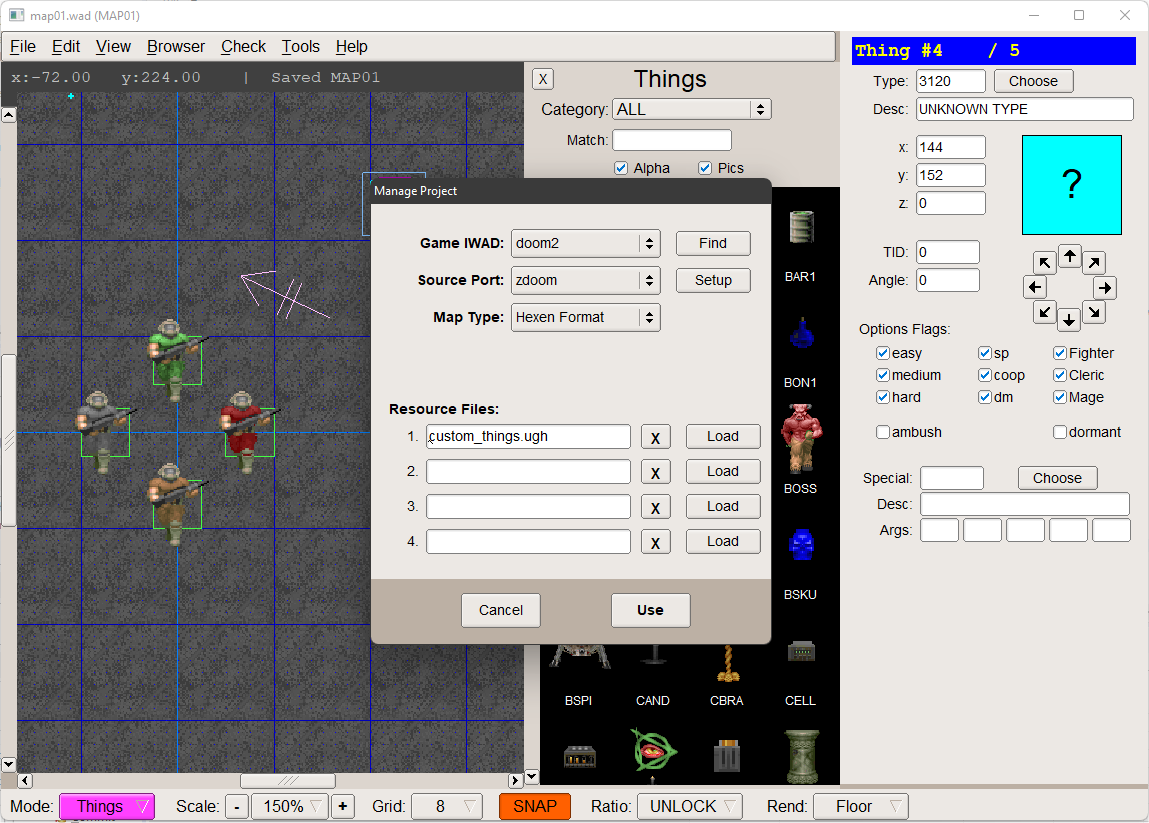Pick the BON1 blue potion thing
The image size is (1149, 823).
(x=802, y=333)
